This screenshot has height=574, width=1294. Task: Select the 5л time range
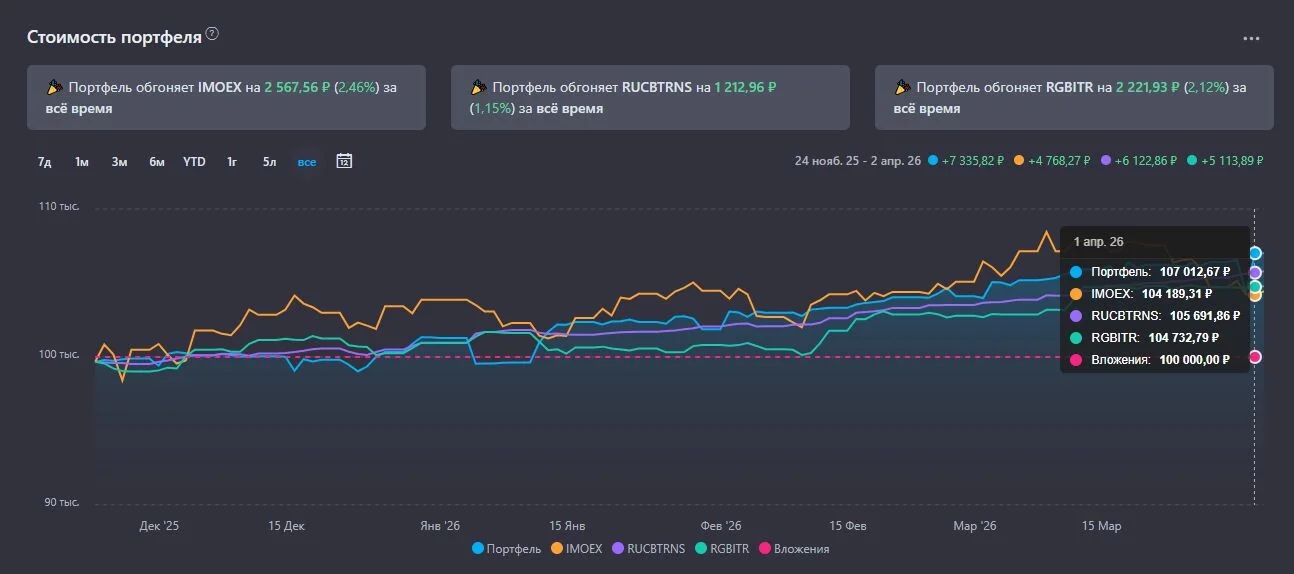coord(269,162)
